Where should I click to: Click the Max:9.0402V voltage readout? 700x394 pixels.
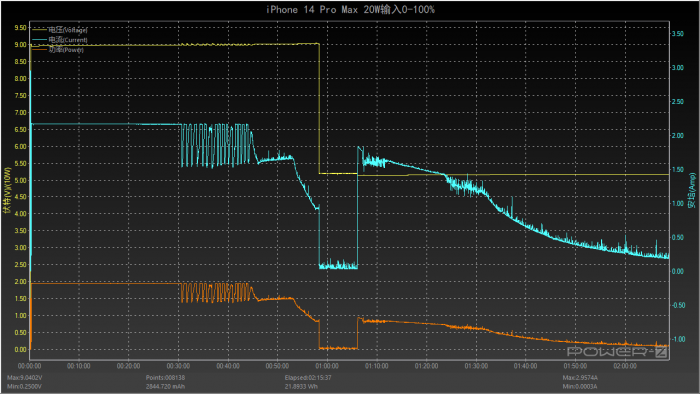25,378
